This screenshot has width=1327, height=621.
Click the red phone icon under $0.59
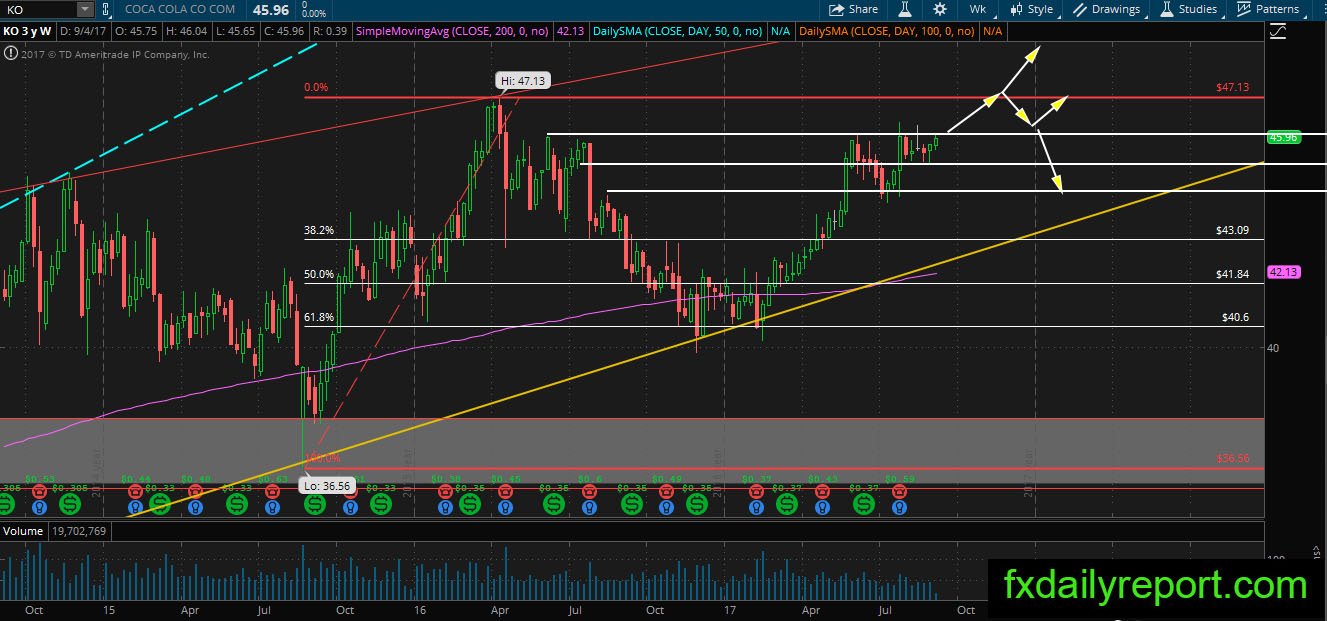[x=898, y=492]
